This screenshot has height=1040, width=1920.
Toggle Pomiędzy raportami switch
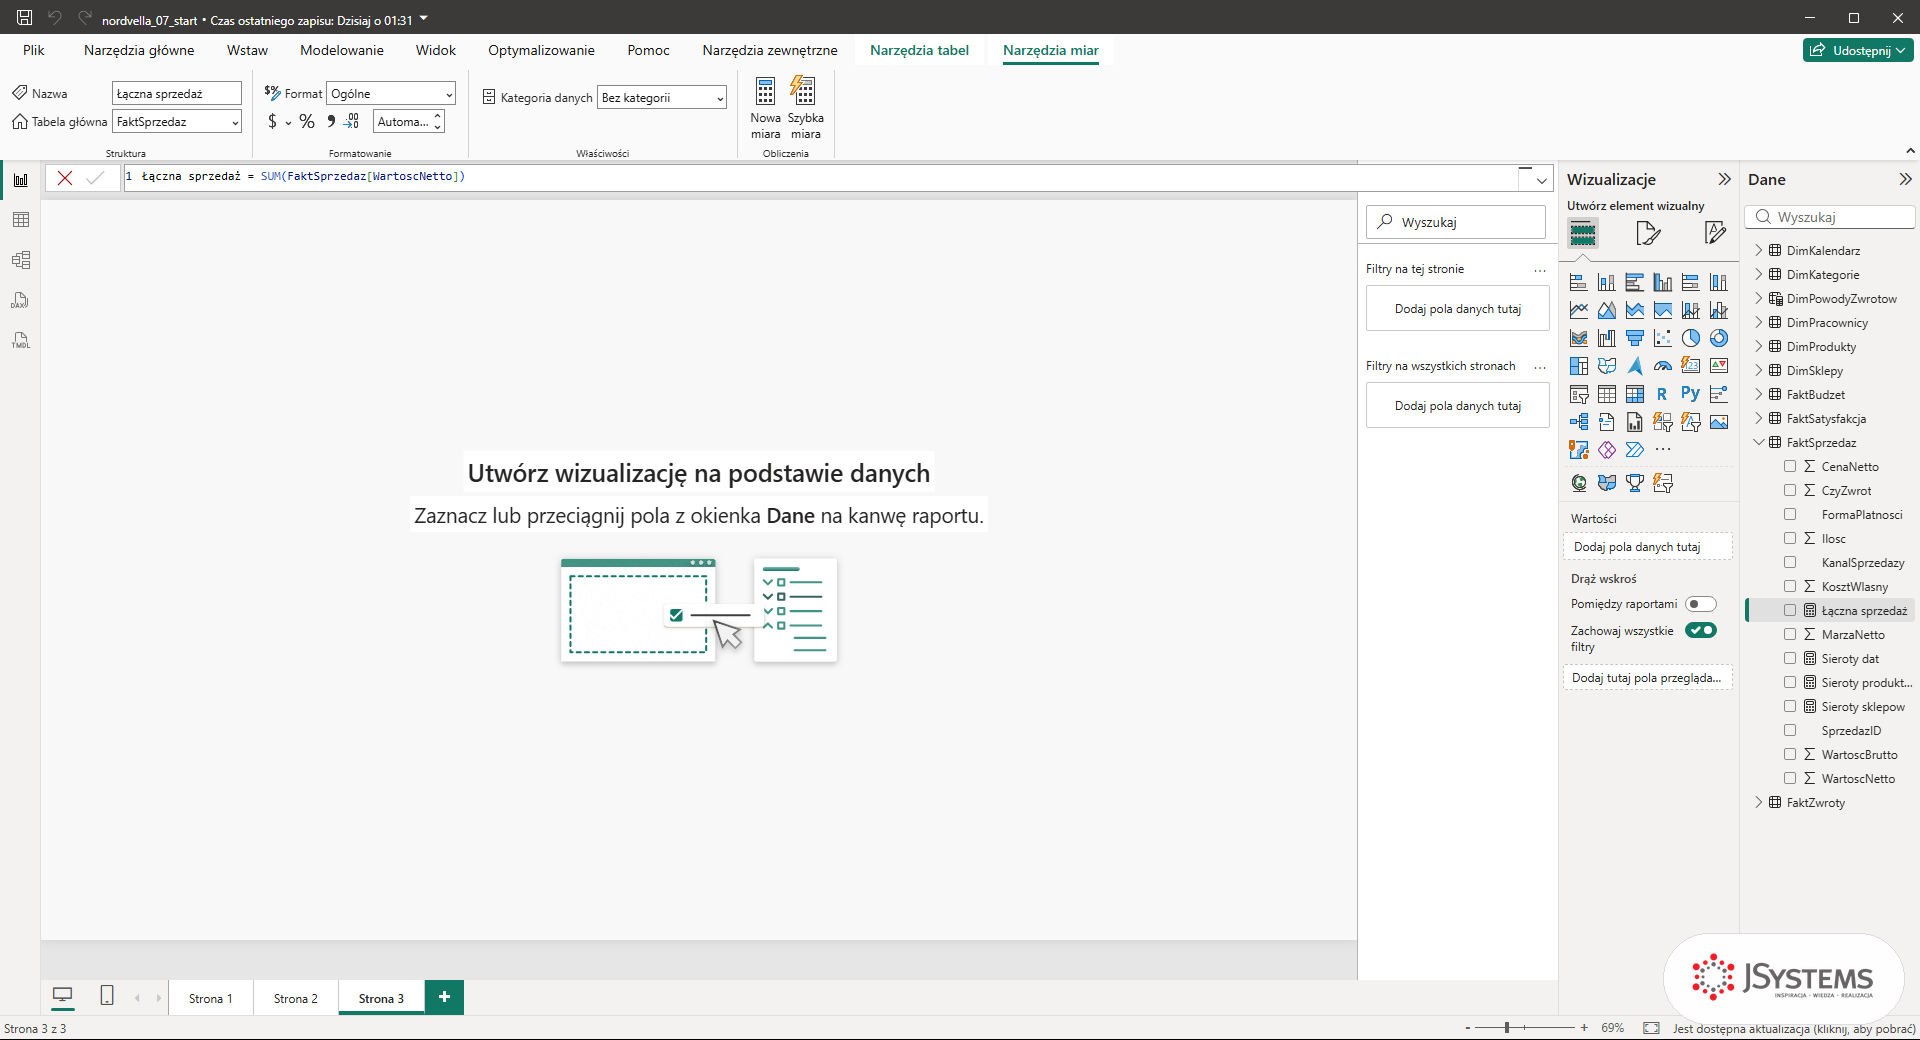point(1700,604)
